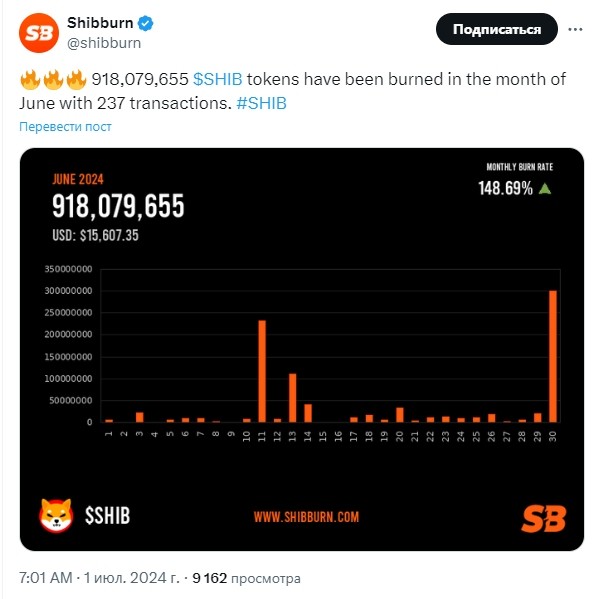Open the @shibburn handle
This screenshot has height=599, width=601.
point(103,43)
